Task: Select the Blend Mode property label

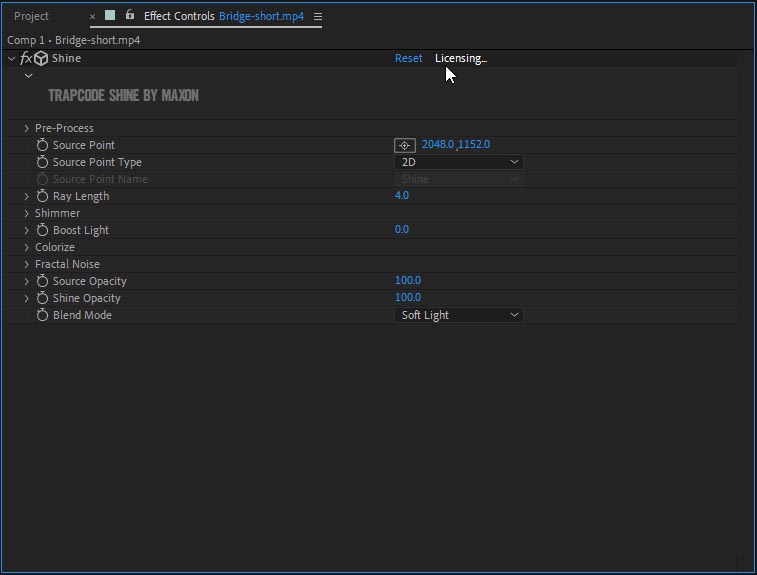Action: (83, 315)
